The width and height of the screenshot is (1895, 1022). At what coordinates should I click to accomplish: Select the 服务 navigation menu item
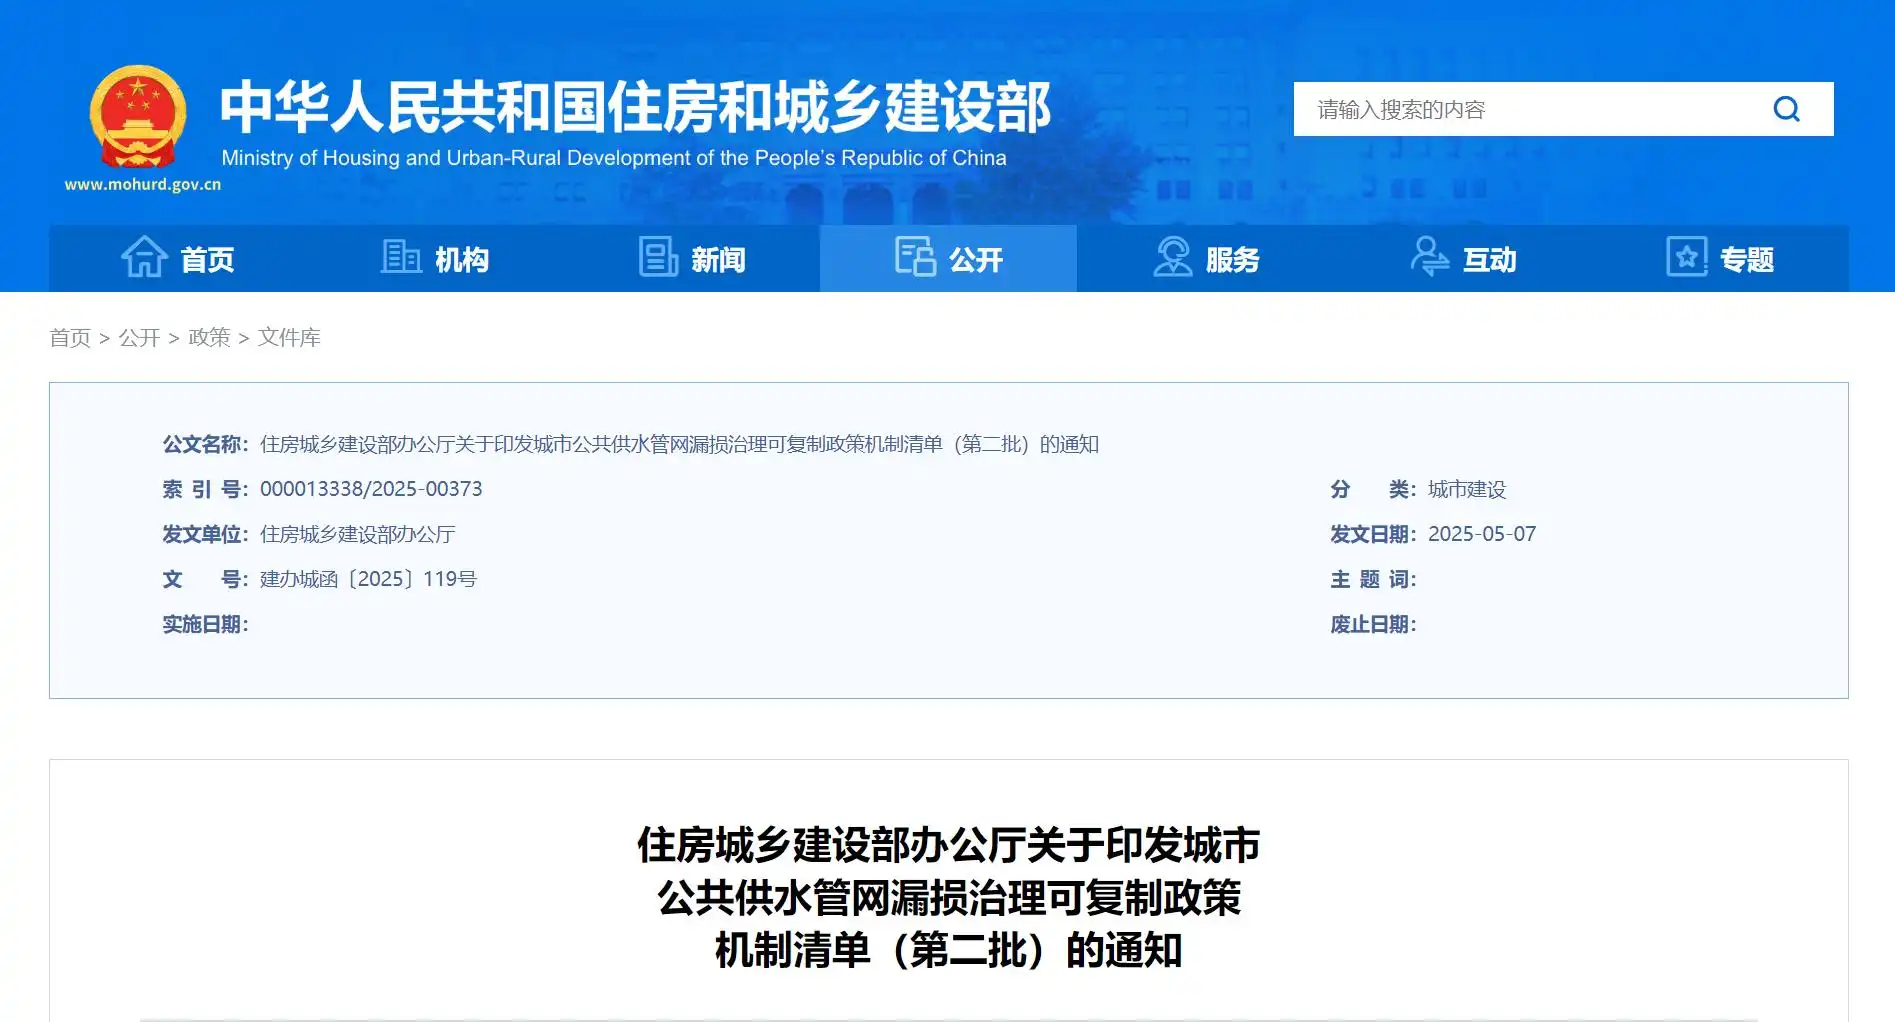point(1232,260)
